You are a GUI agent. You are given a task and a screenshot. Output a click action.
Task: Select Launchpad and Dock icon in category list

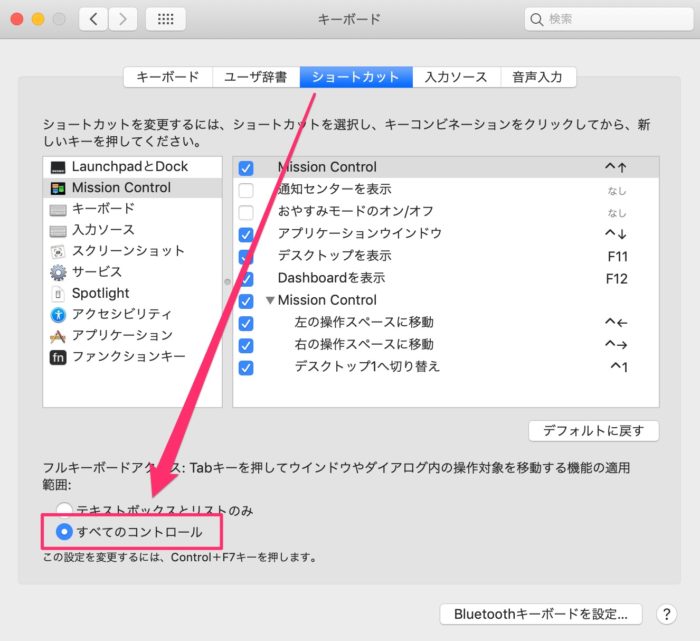(58, 167)
